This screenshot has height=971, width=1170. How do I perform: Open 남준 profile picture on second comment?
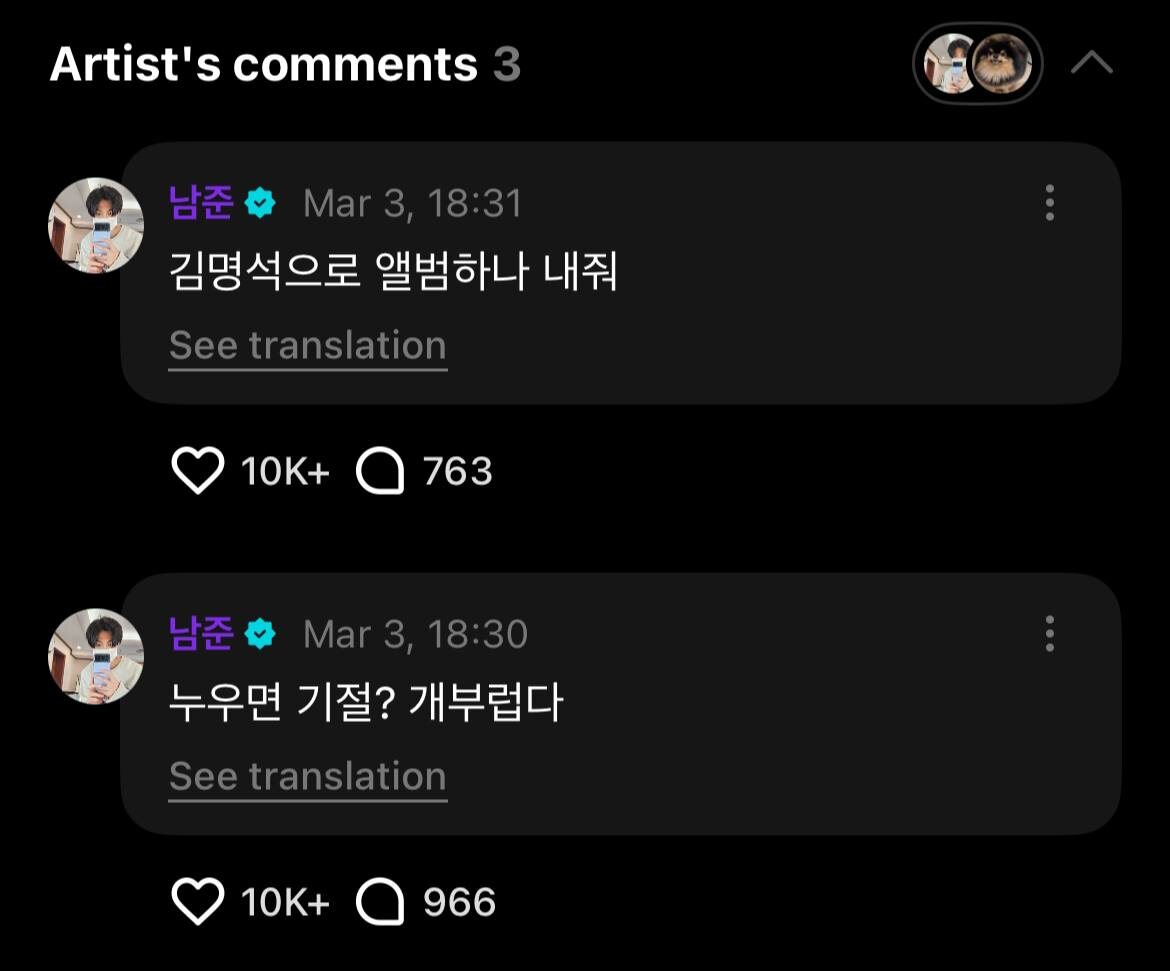tap(96, 656)
